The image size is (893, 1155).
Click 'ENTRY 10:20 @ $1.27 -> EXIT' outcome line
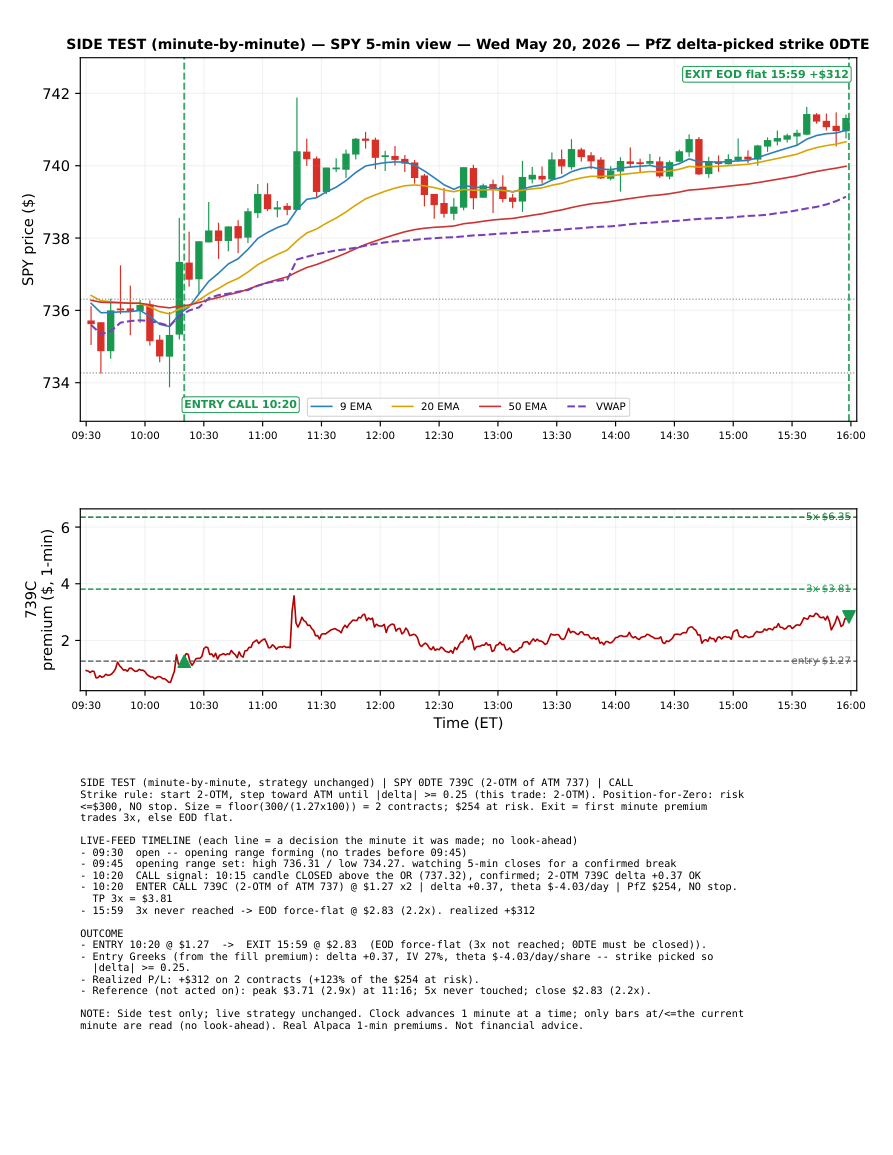pos(393,944)
